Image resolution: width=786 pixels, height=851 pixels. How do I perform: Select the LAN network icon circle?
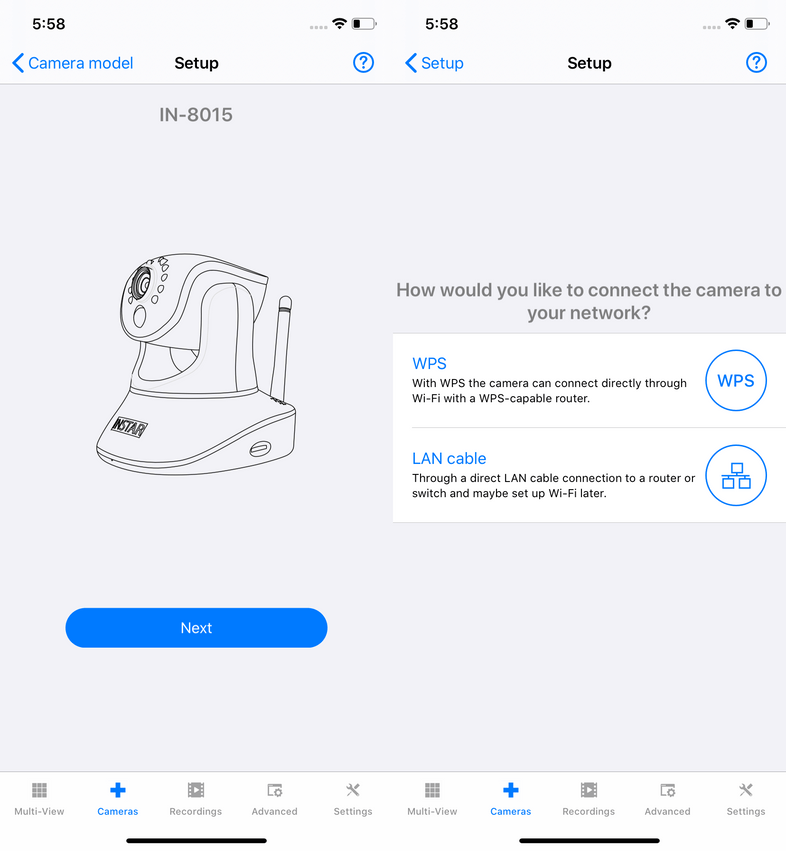click(x=736, y=475)
